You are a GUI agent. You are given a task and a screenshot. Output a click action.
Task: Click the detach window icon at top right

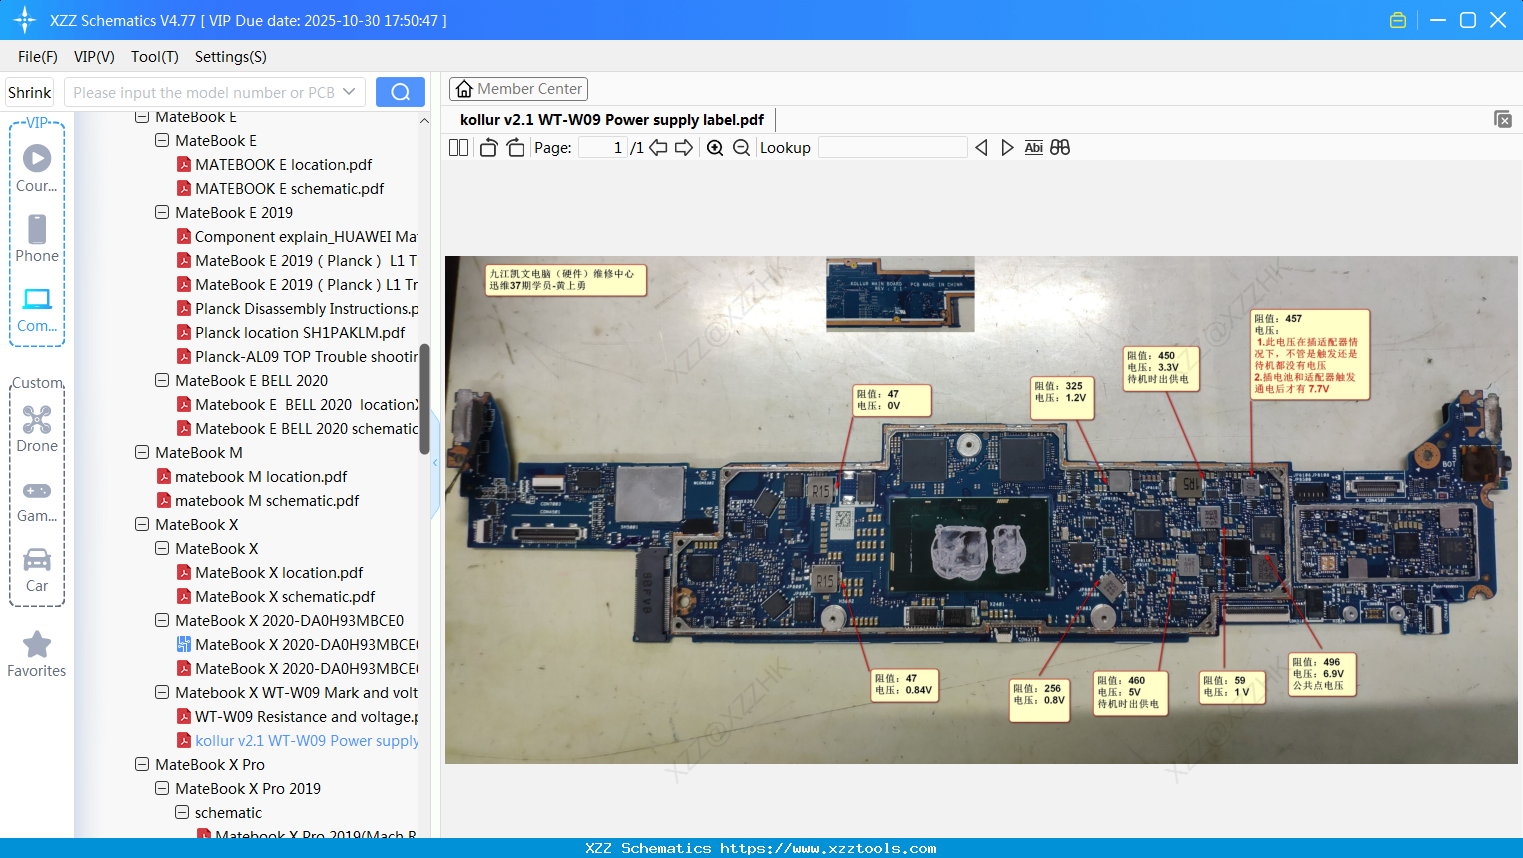click(x=1502, y=119)
